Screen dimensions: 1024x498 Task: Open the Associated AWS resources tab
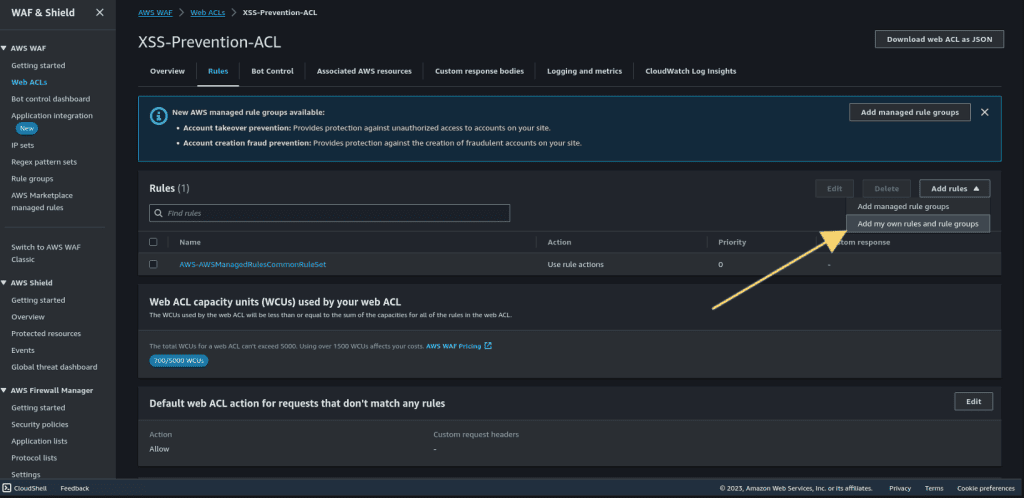point(364,71)
